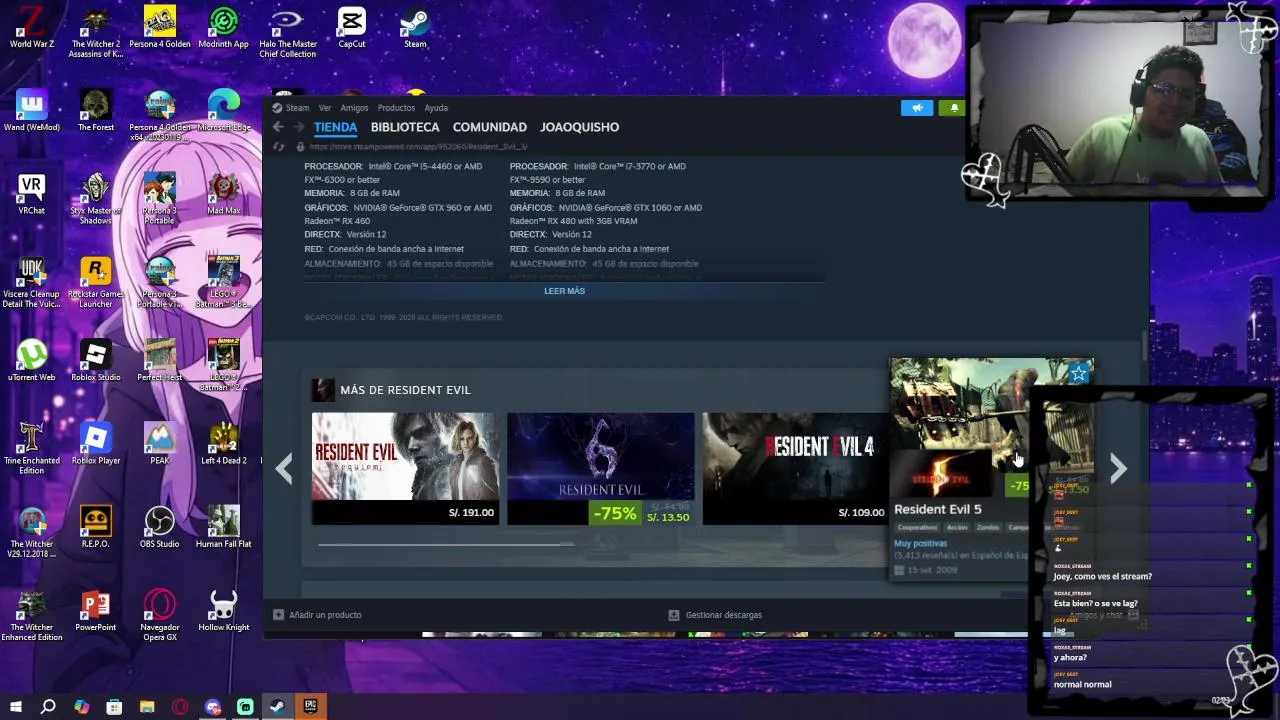Image resolution: width=1280 pixels, height=720 pixels.
Task: Open PowerPoint desktop shortcut
Action: [96, 610]
